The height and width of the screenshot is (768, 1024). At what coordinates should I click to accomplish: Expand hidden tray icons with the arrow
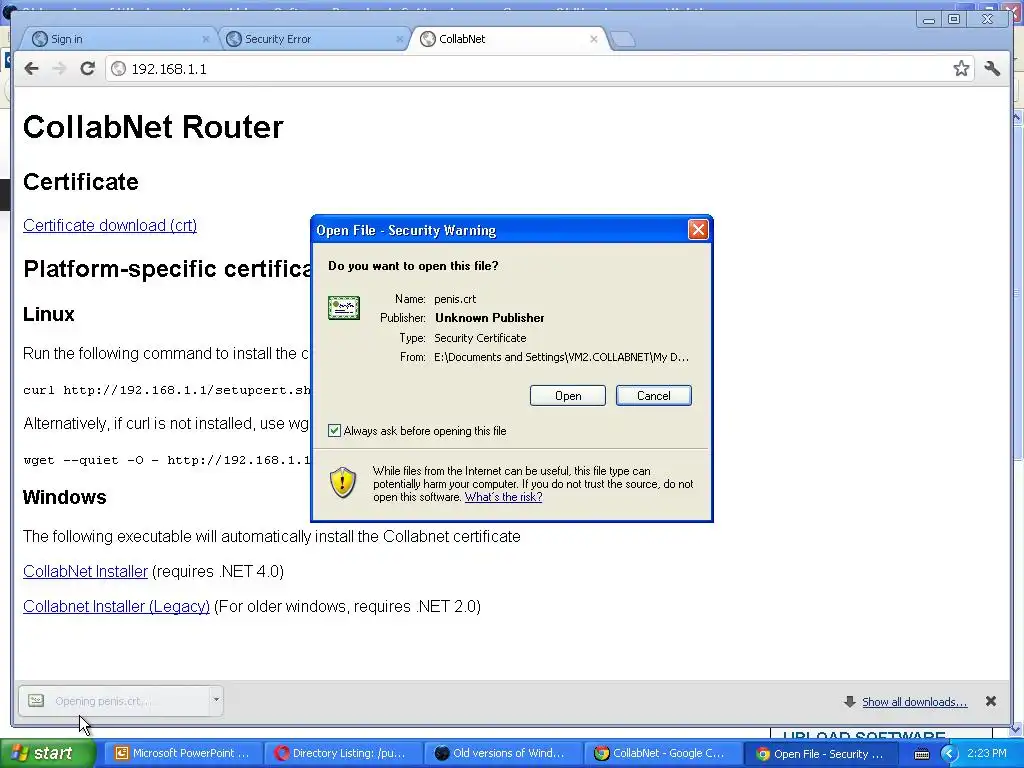tap(949, 754)
